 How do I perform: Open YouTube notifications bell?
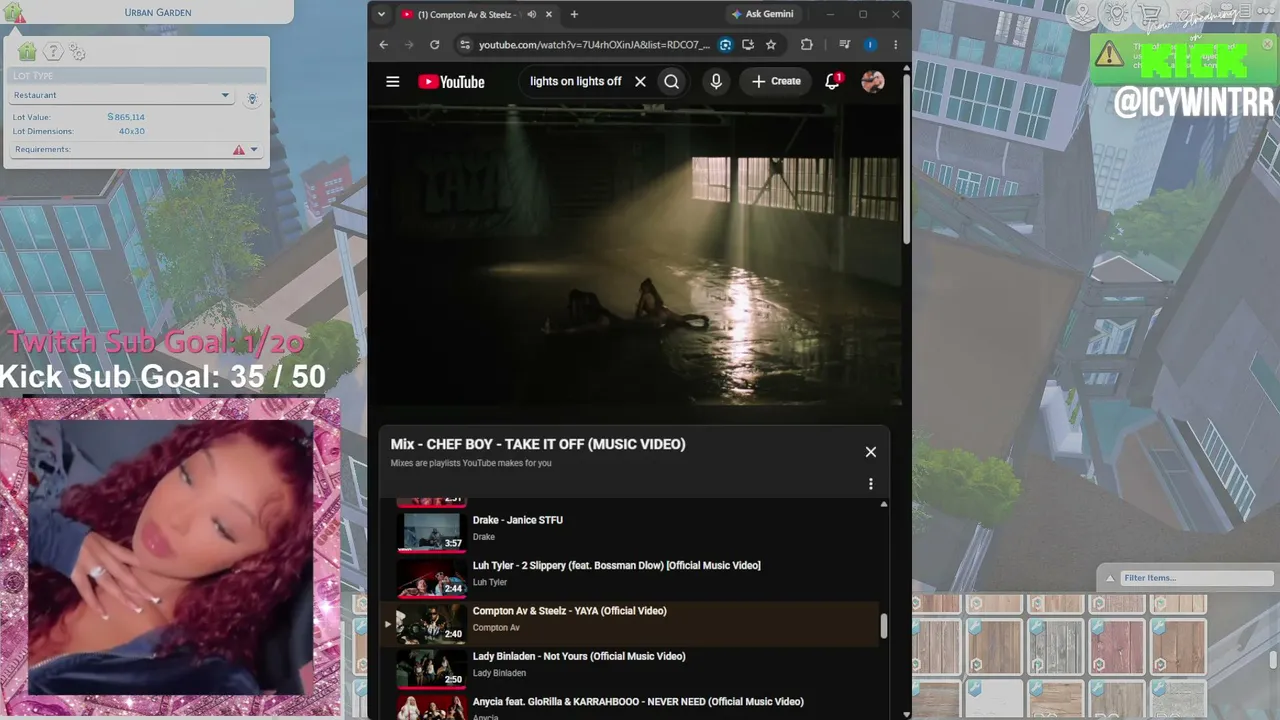pyautogui.click(x=832, y=82)
